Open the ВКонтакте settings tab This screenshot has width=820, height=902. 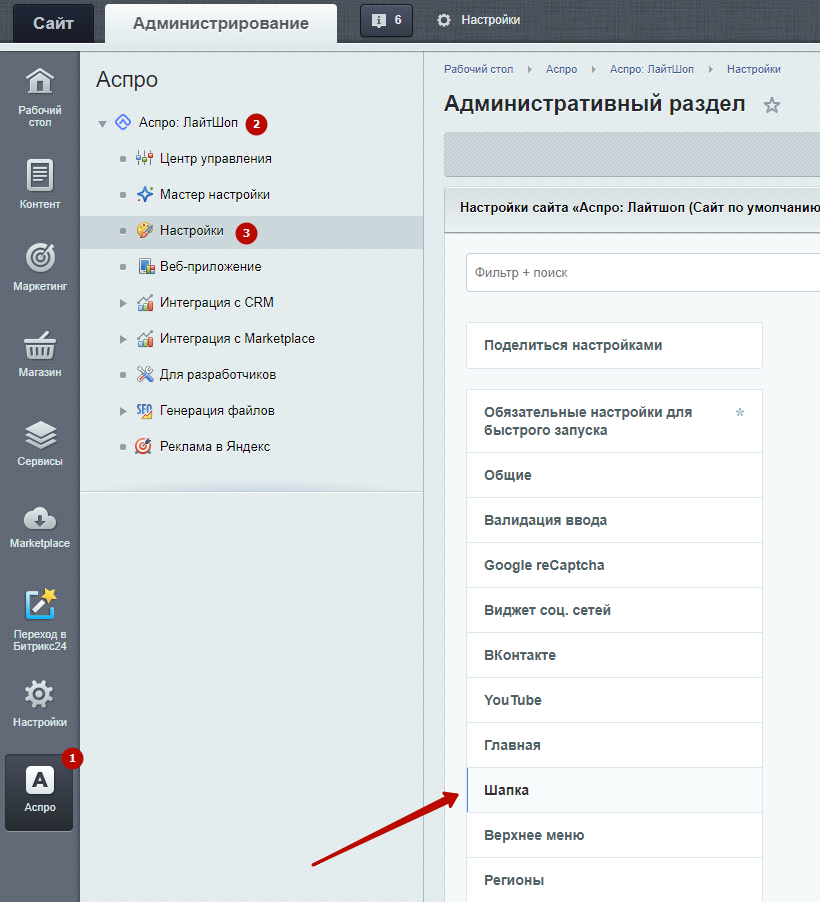[614, 655]
